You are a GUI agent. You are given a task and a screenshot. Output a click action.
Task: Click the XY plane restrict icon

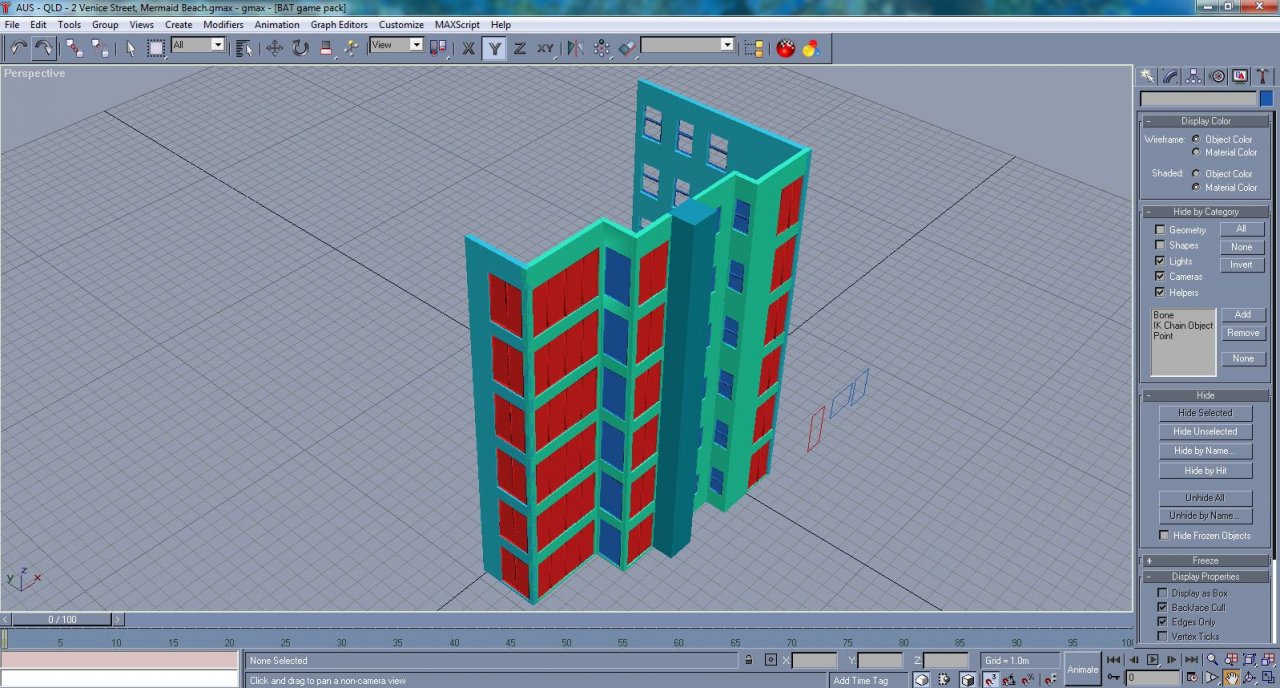545,47
